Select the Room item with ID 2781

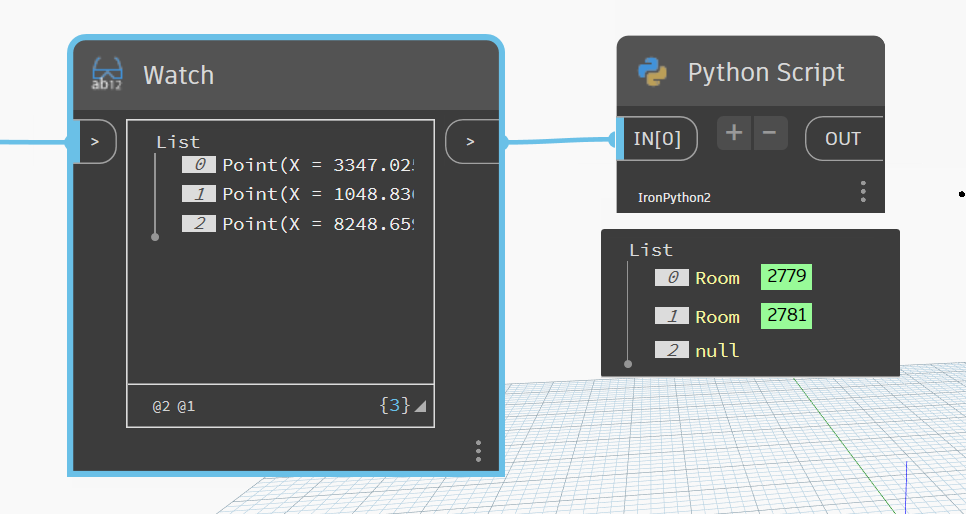[717, 317]
